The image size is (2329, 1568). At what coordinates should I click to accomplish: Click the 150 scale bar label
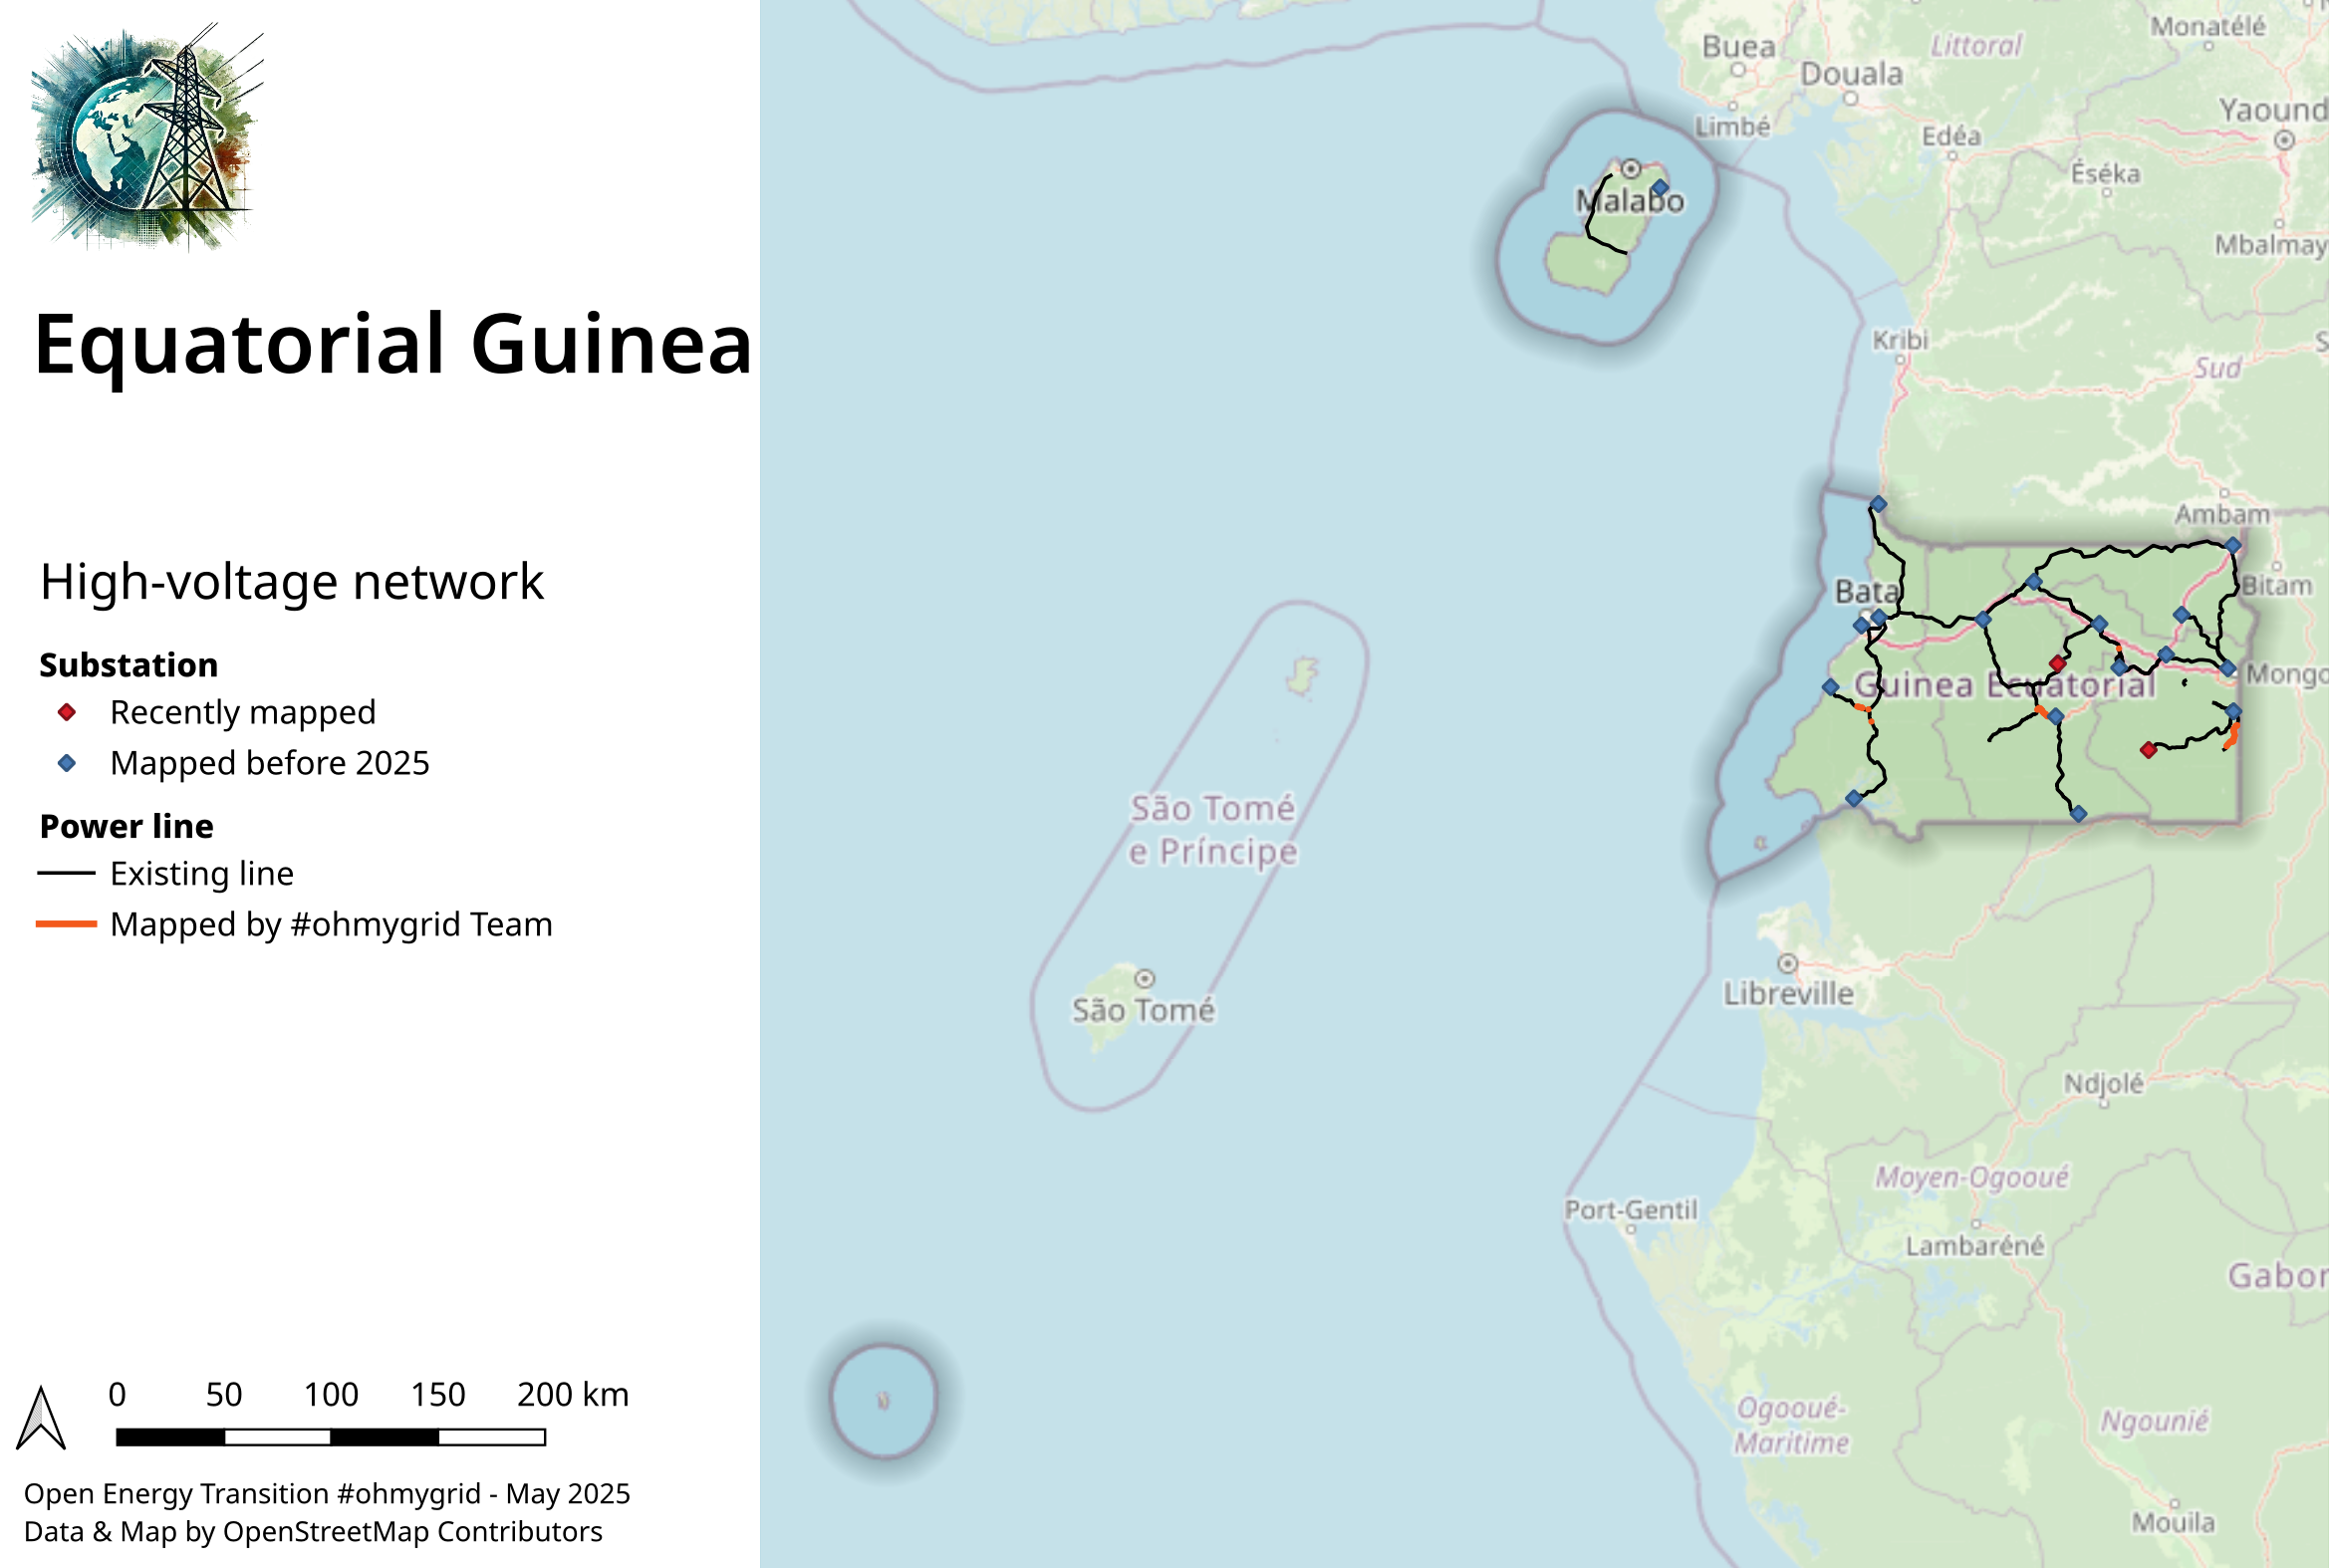pyautogui.click(x=438, y=1394)
